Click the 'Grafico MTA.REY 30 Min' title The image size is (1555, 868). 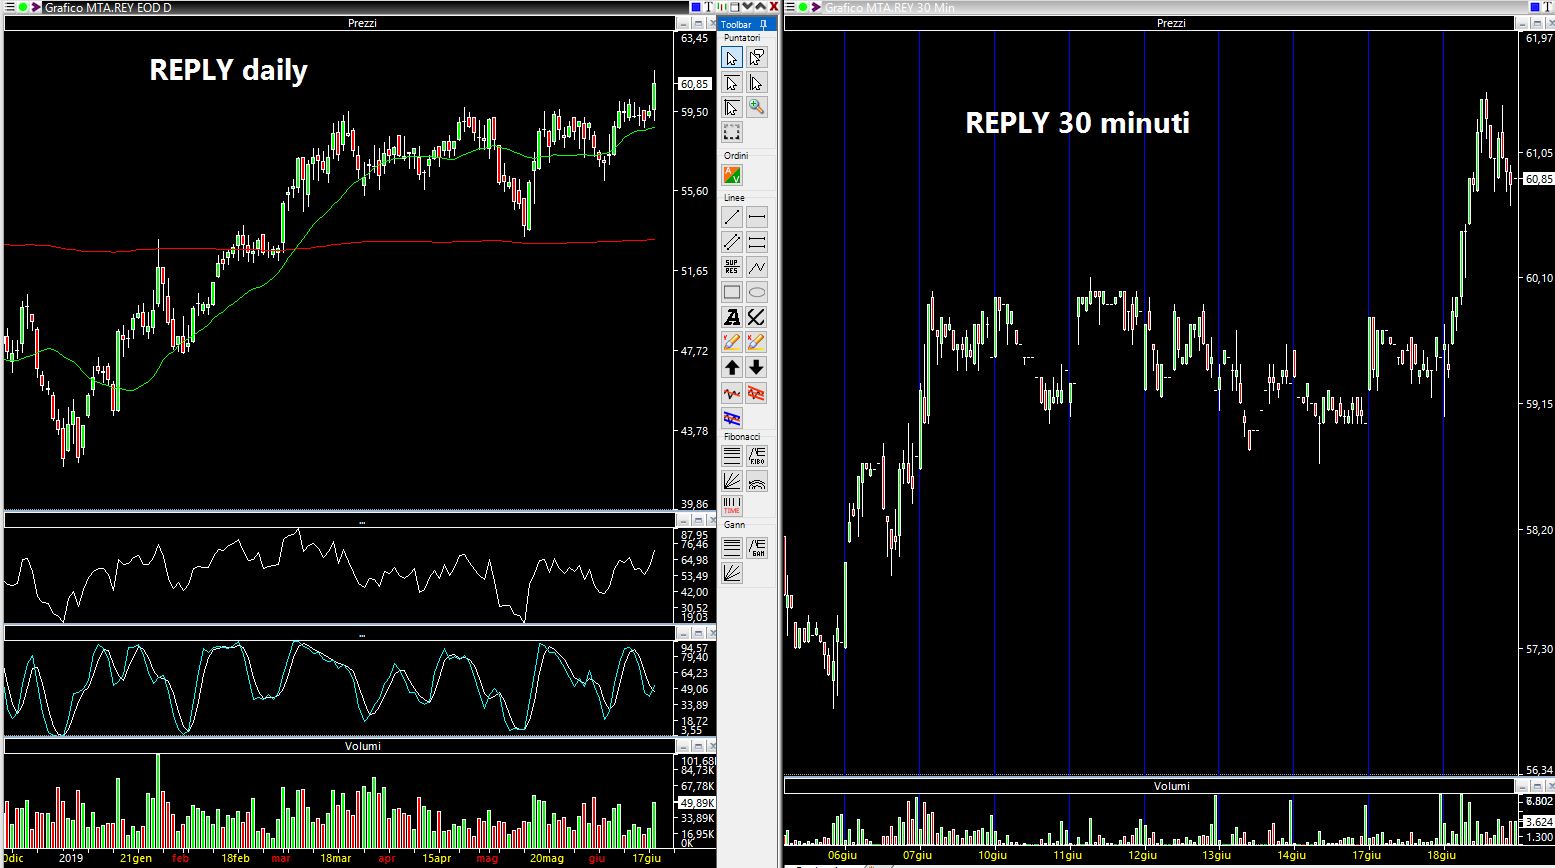pyautogui.click(x=888, y=8)
